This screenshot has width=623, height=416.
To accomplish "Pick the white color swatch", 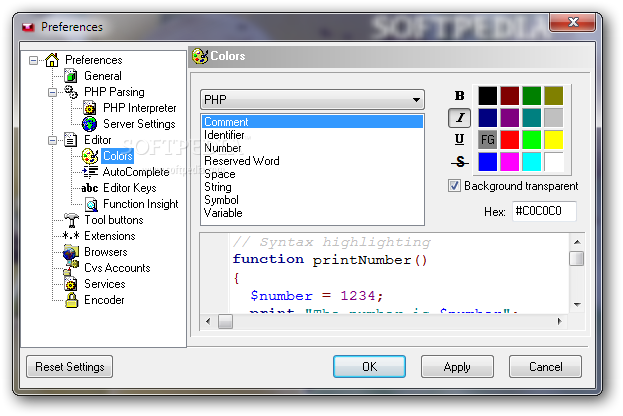I will 553,162.
